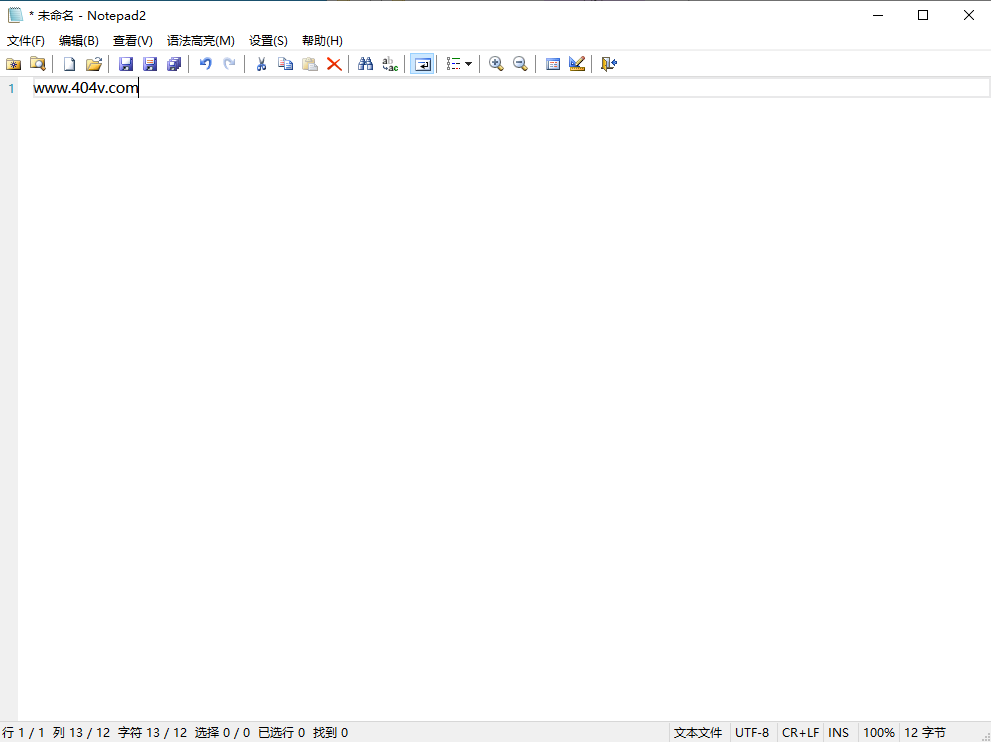Open the 文件(F) menu
This screenshot has height=742, width=991.
(25, 41)
